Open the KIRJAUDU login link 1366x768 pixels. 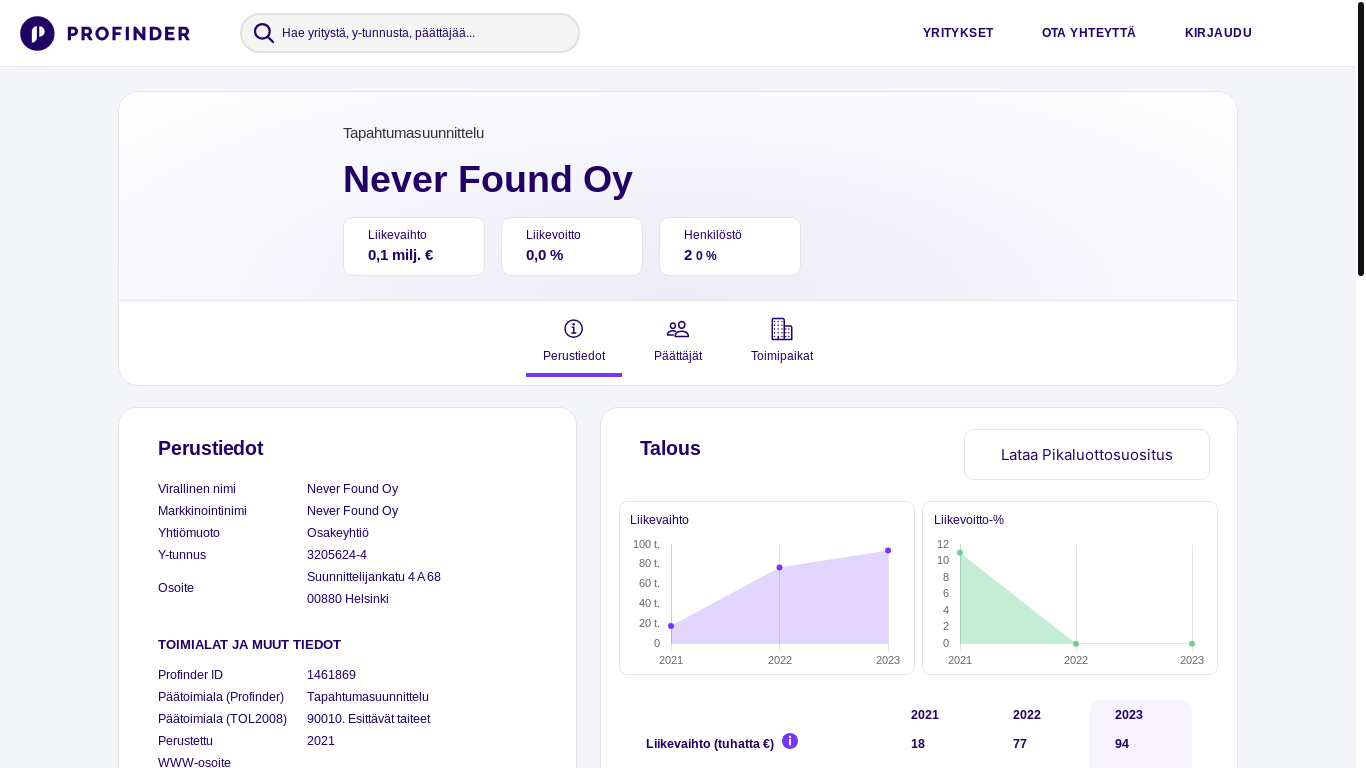1218,33
